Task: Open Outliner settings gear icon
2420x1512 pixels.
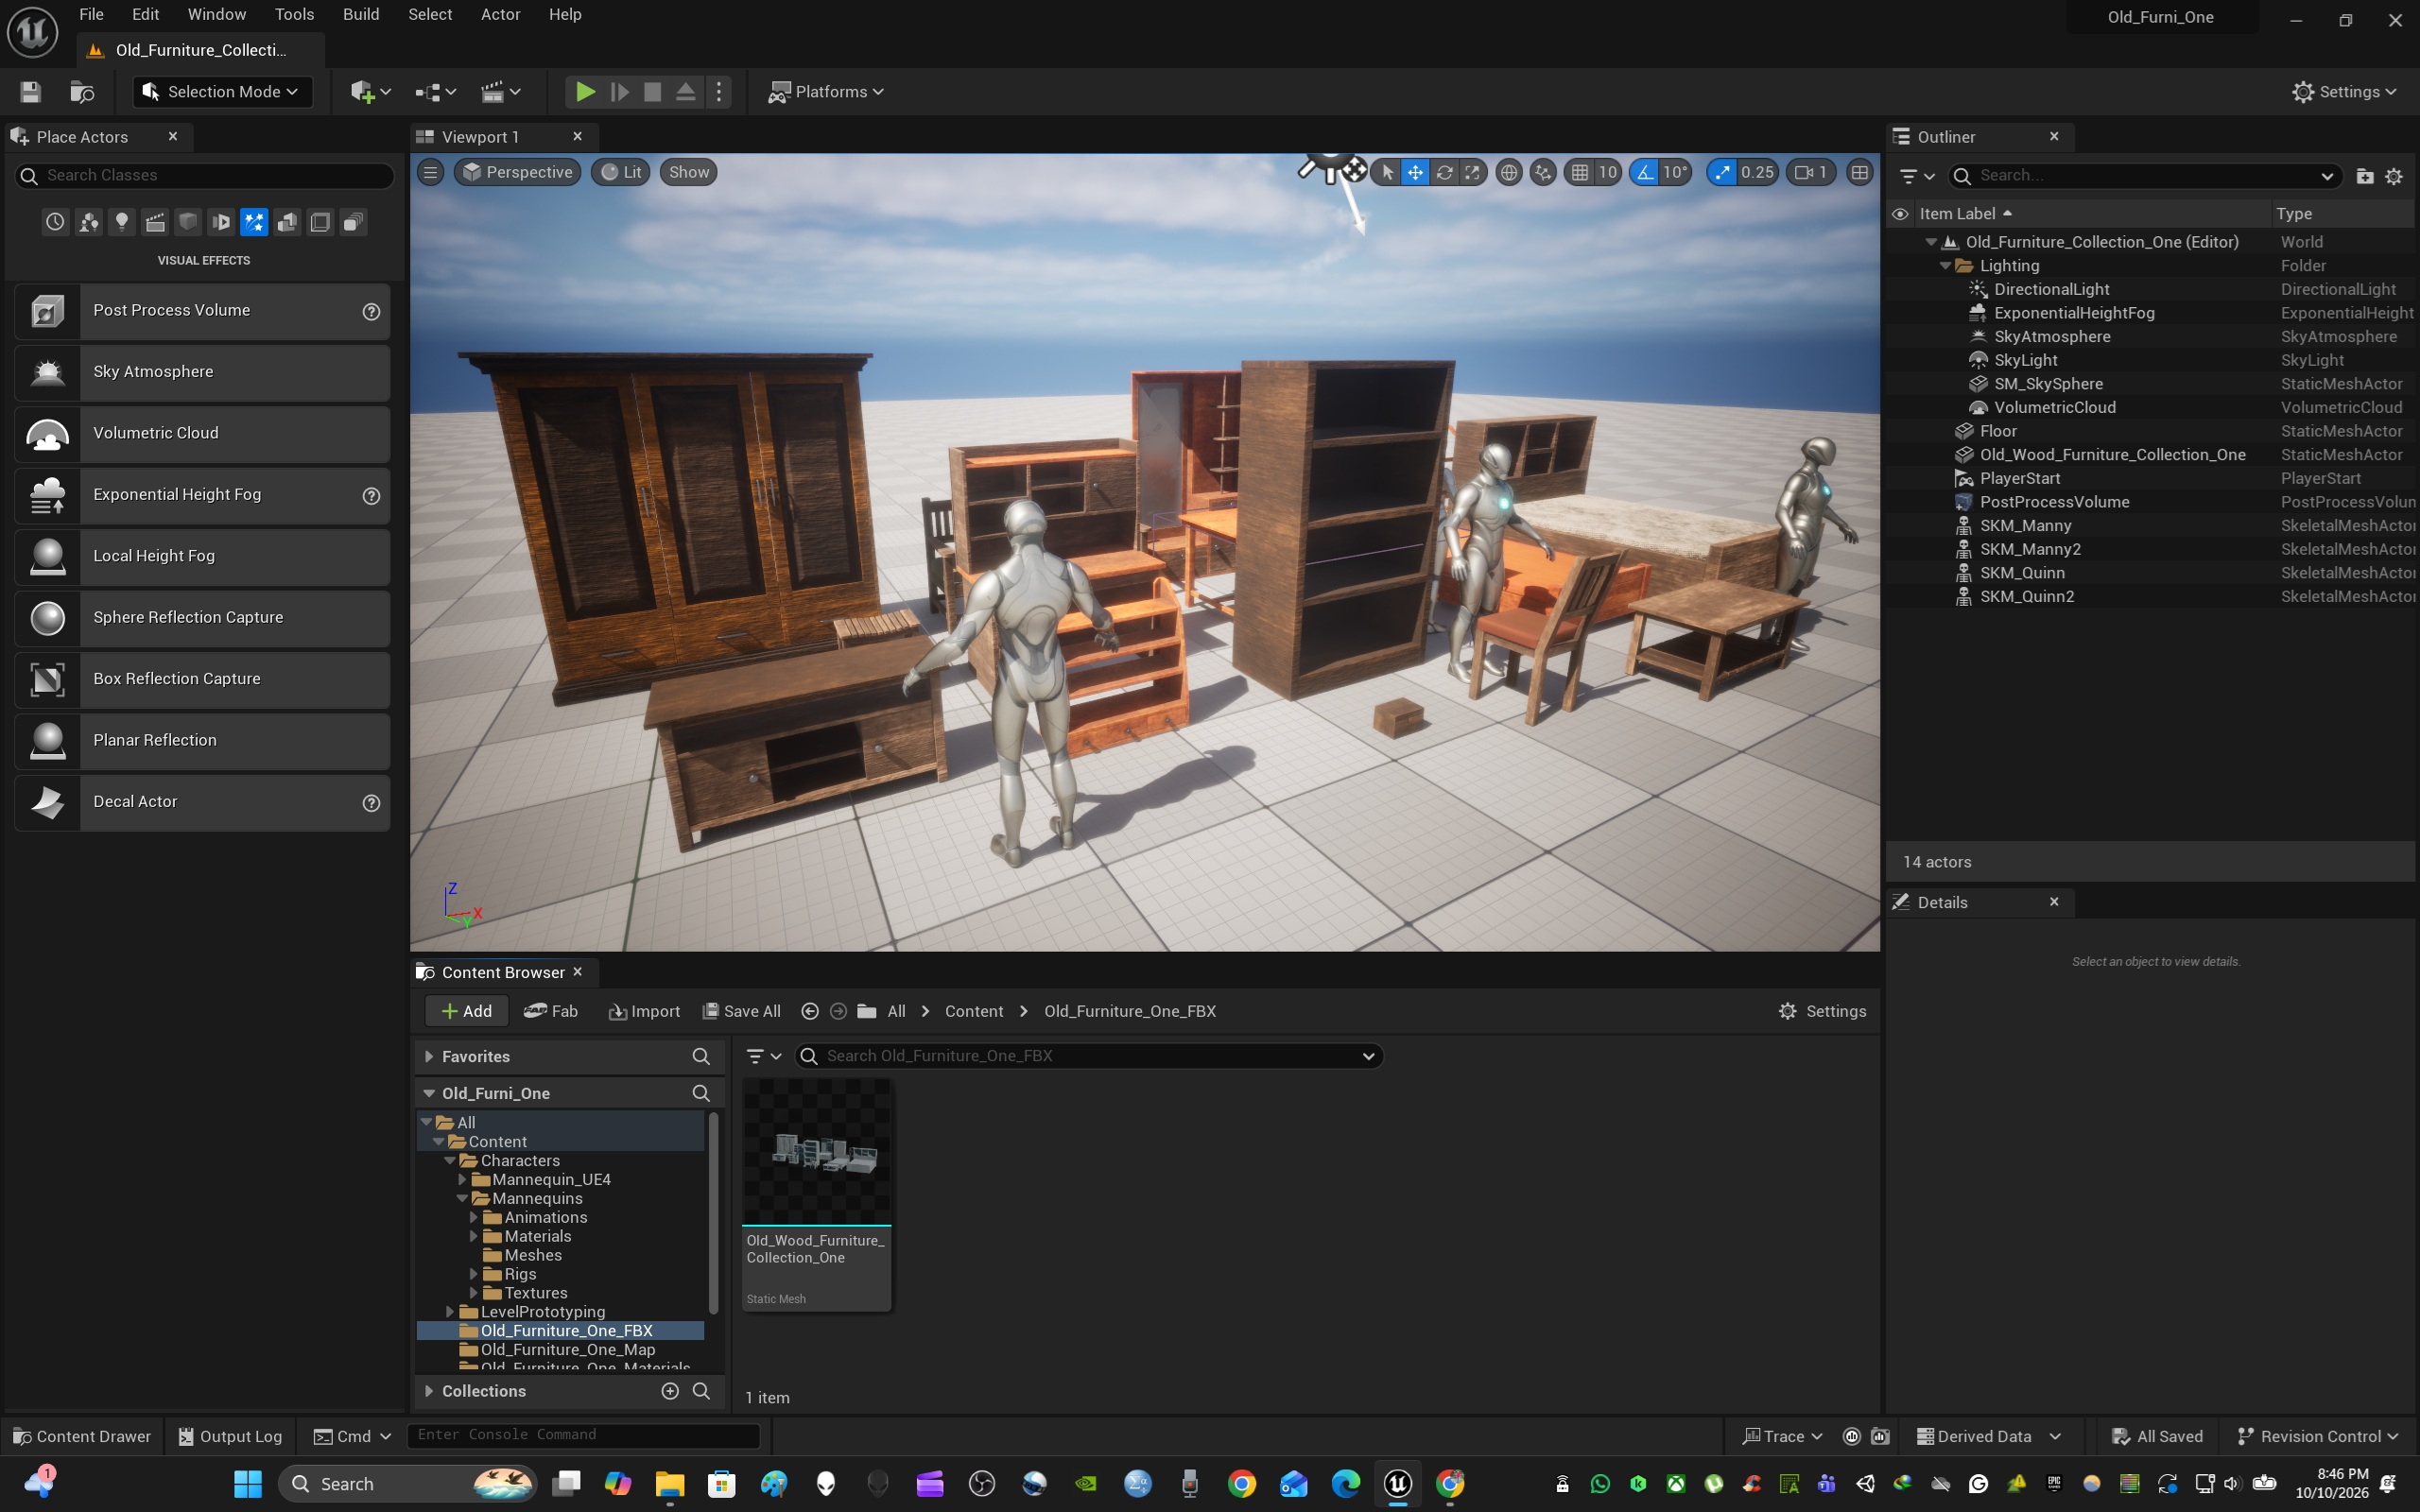Action: click(x=2394, y=176)
